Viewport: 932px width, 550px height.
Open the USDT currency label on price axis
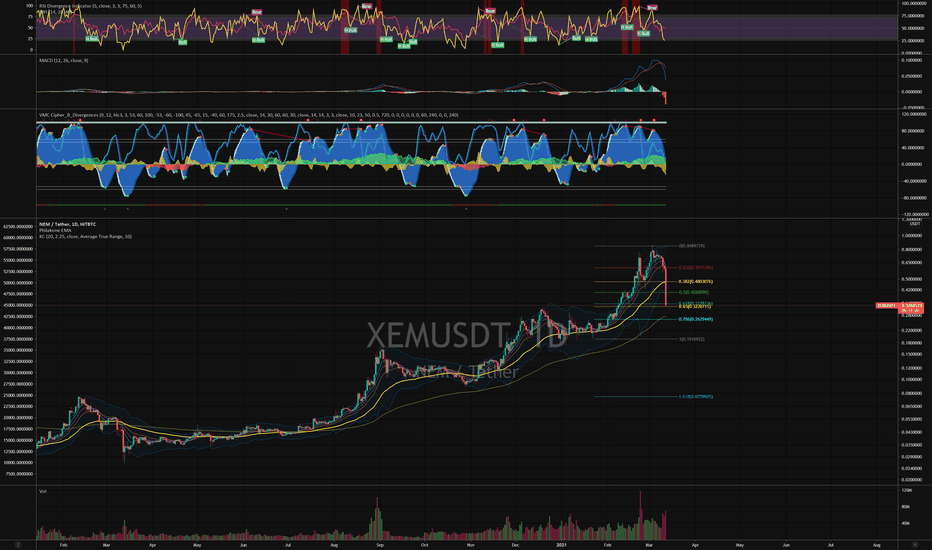coord(915,224)
